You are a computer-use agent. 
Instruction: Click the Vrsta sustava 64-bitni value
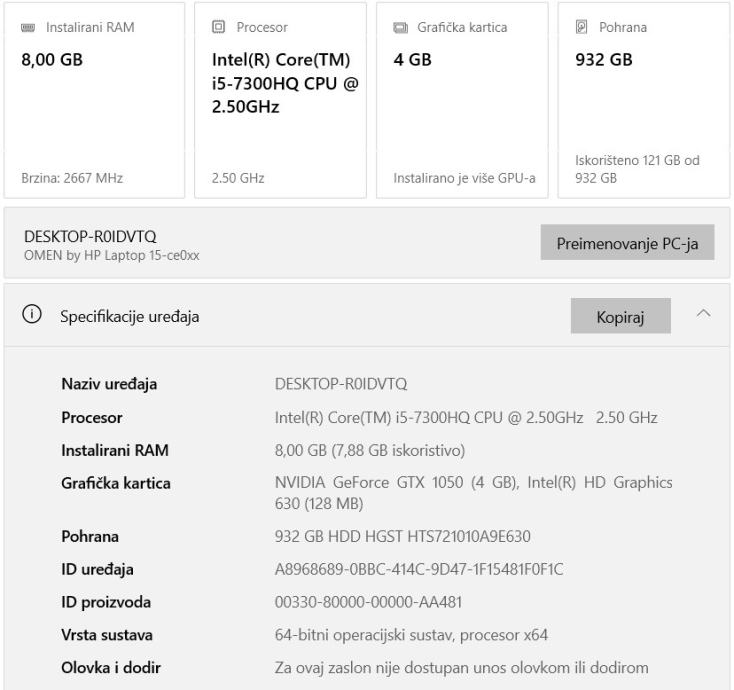(411, 634)
